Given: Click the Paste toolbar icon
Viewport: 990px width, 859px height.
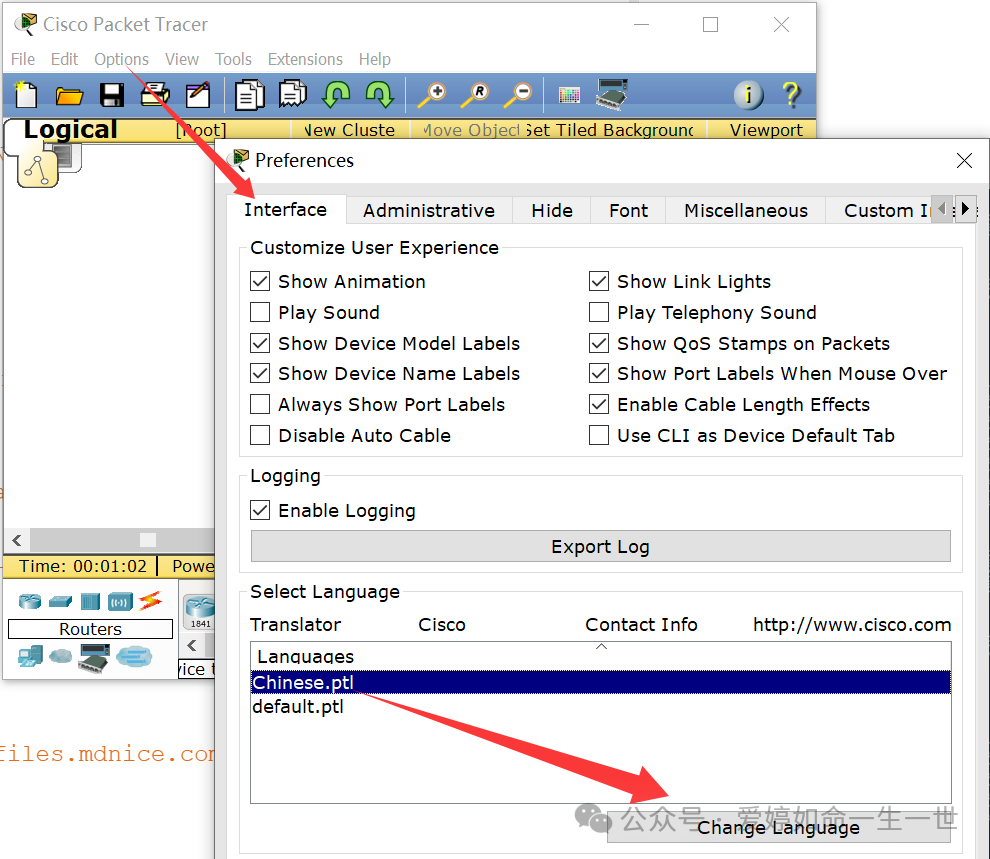Looking at the screenshot, I should 293,95.
